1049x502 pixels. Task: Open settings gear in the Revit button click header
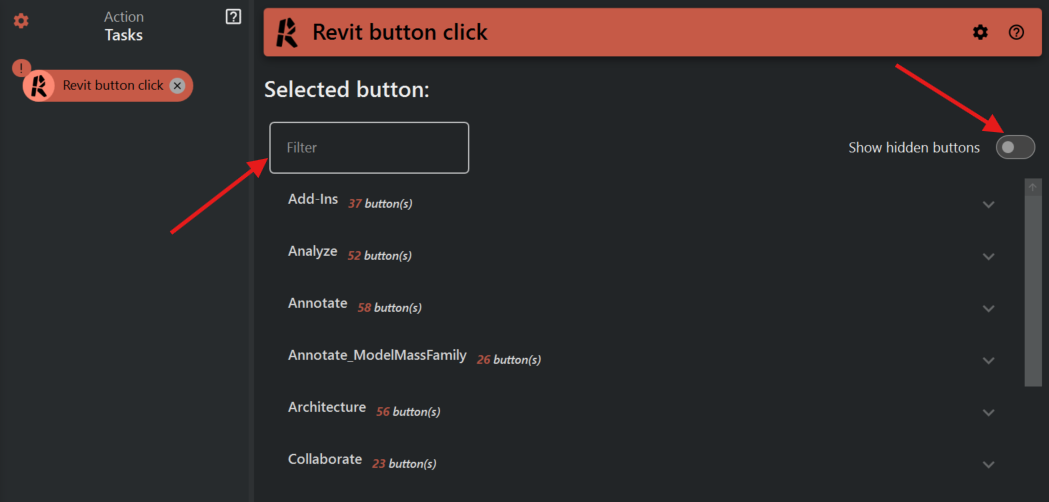pos(980,32)
